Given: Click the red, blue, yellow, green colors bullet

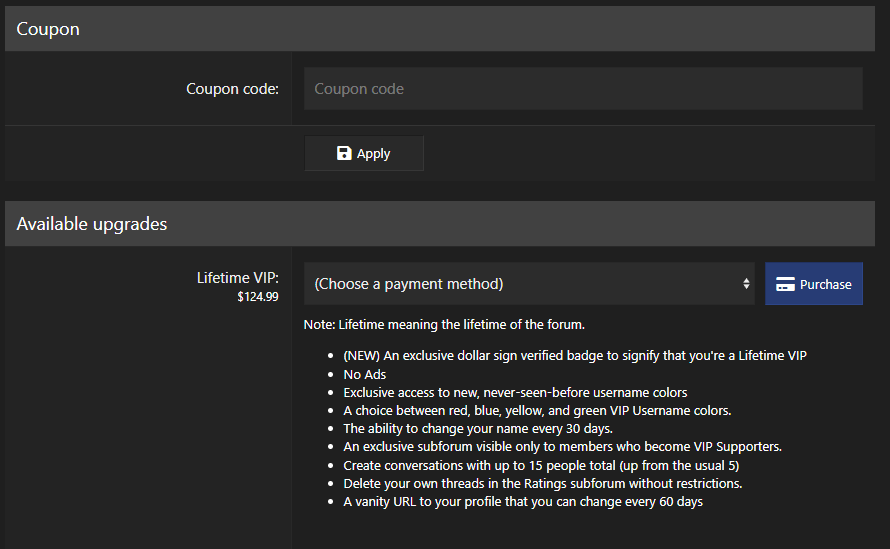Looking at the screenshot, I should pos(537,410).
